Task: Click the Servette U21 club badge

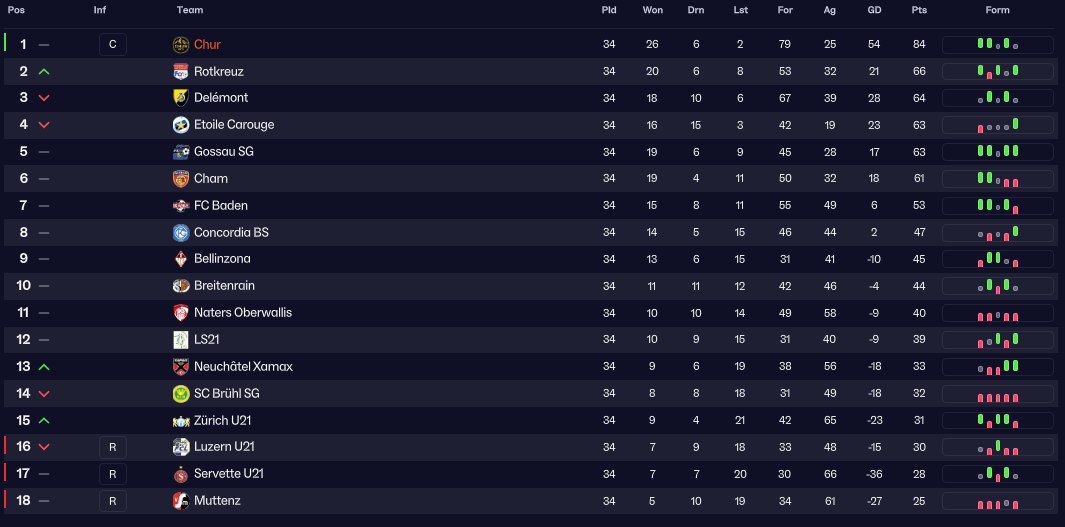Action: click(x=181, y=474)
